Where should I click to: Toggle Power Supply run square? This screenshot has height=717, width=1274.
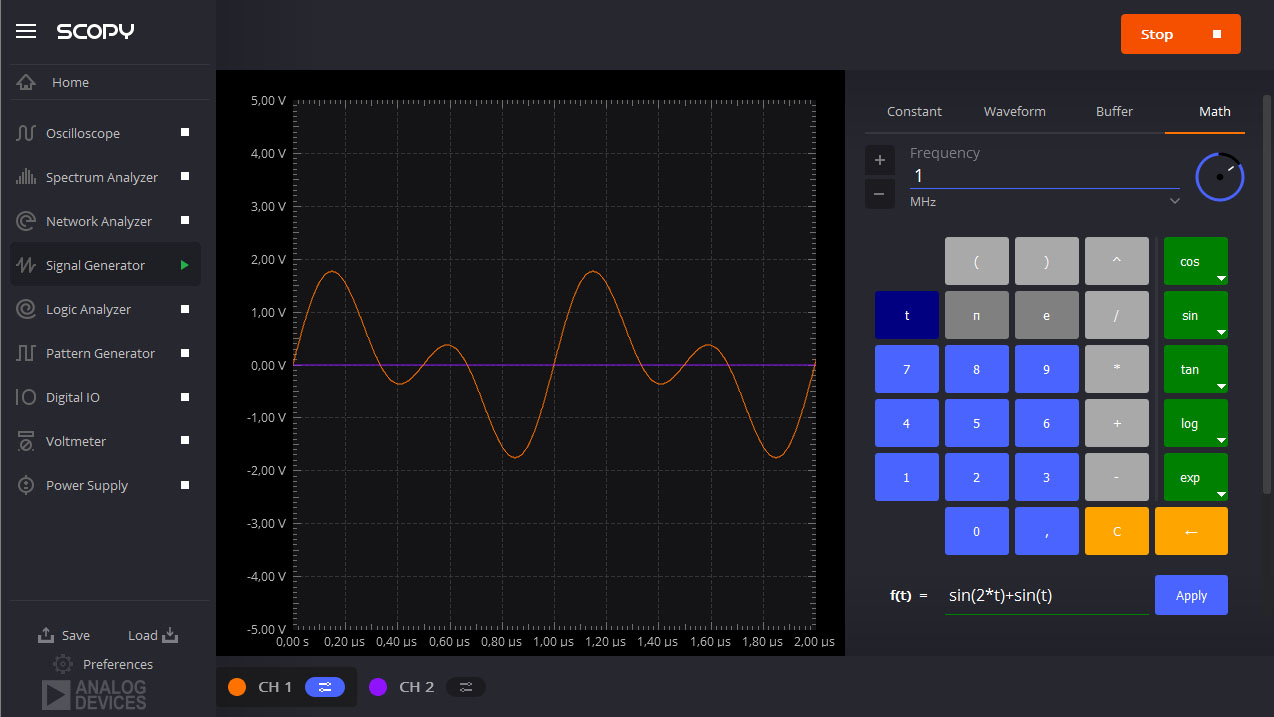[x=185, y=485]
